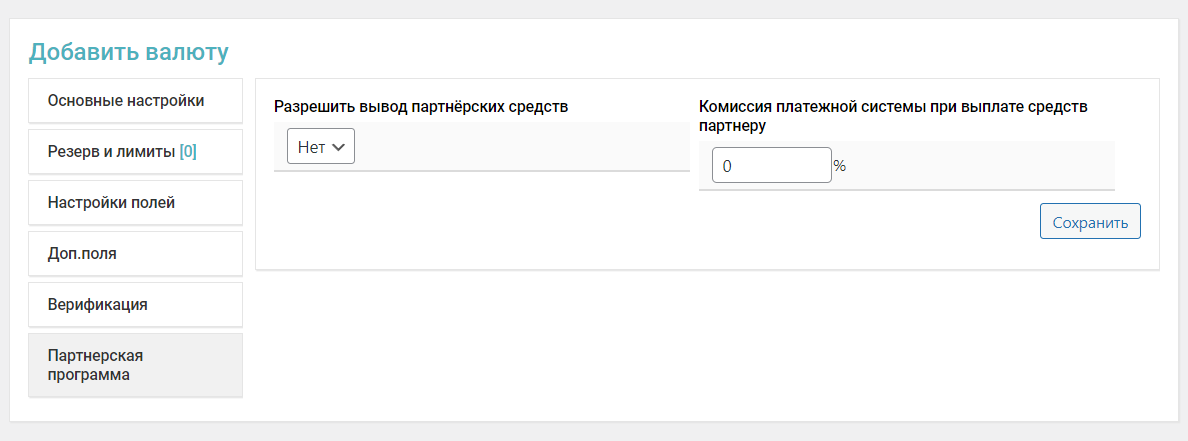
Task: Click the percent sign after commission field
Action: coord(840,166)
